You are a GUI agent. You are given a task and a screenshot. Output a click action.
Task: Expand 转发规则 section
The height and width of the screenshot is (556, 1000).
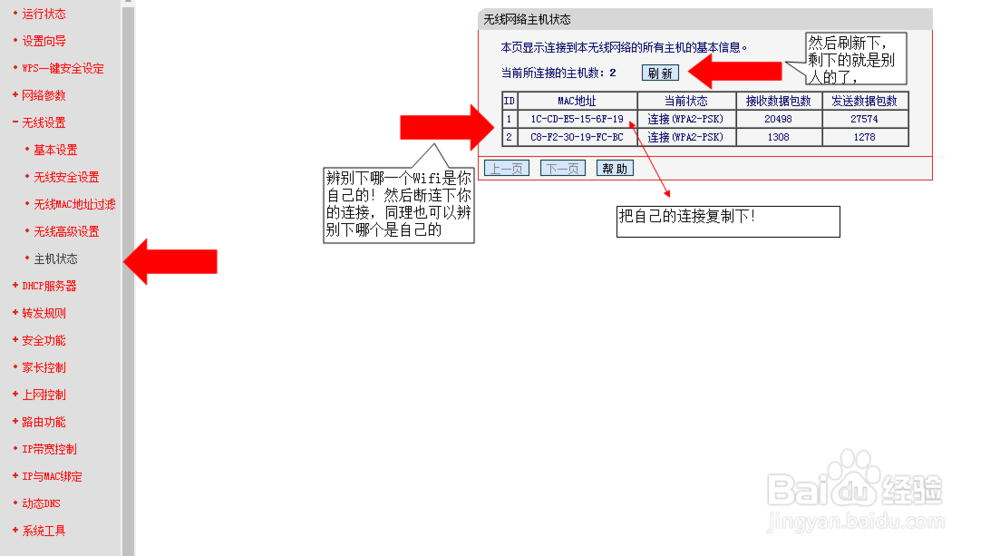[x=43, y=313]
